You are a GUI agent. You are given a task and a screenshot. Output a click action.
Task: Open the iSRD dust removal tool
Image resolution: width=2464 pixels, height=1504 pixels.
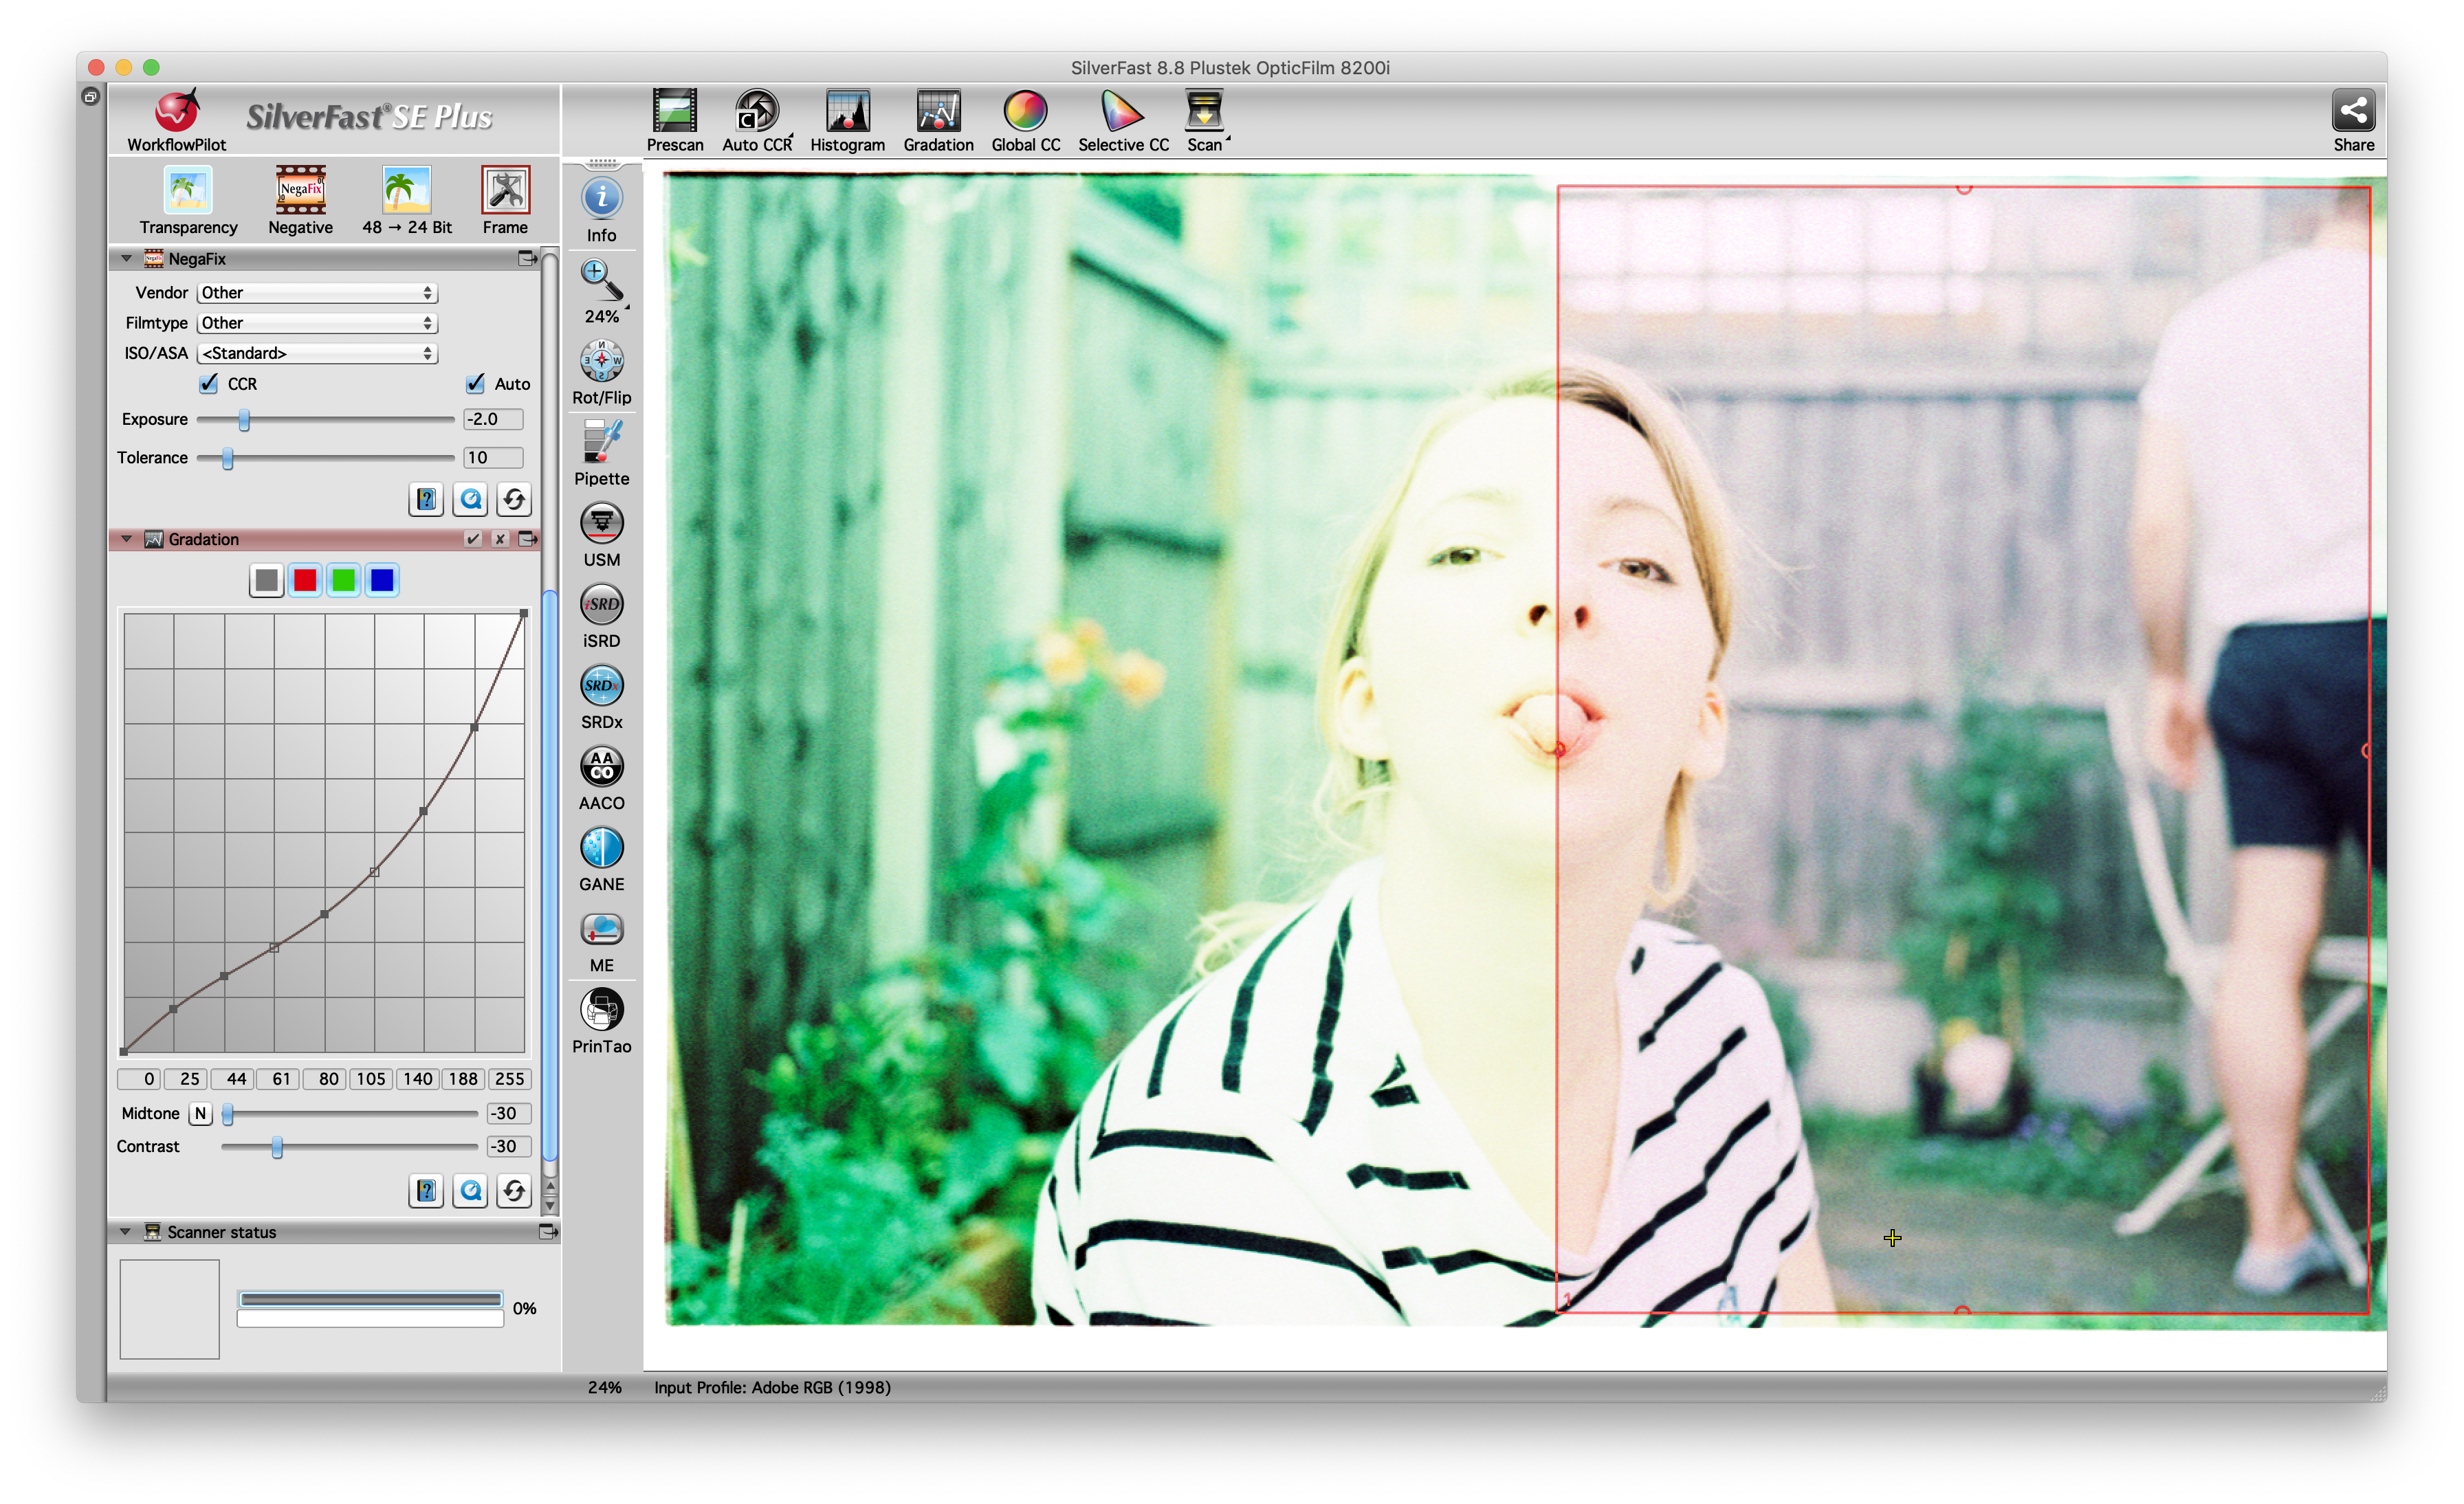(x=601, y=605)
